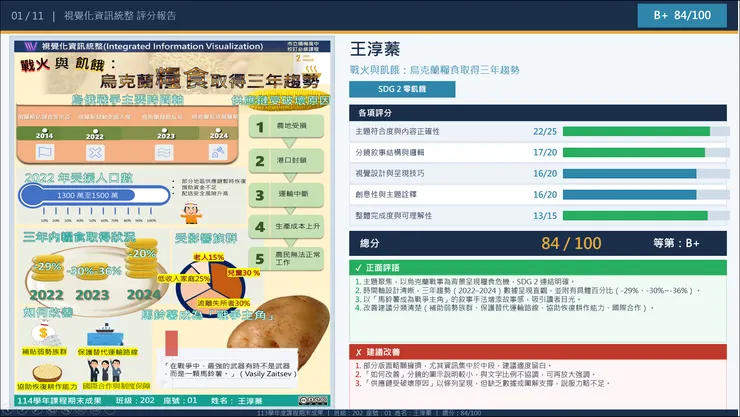Click the wave icon under year 2023

point(164,152)
